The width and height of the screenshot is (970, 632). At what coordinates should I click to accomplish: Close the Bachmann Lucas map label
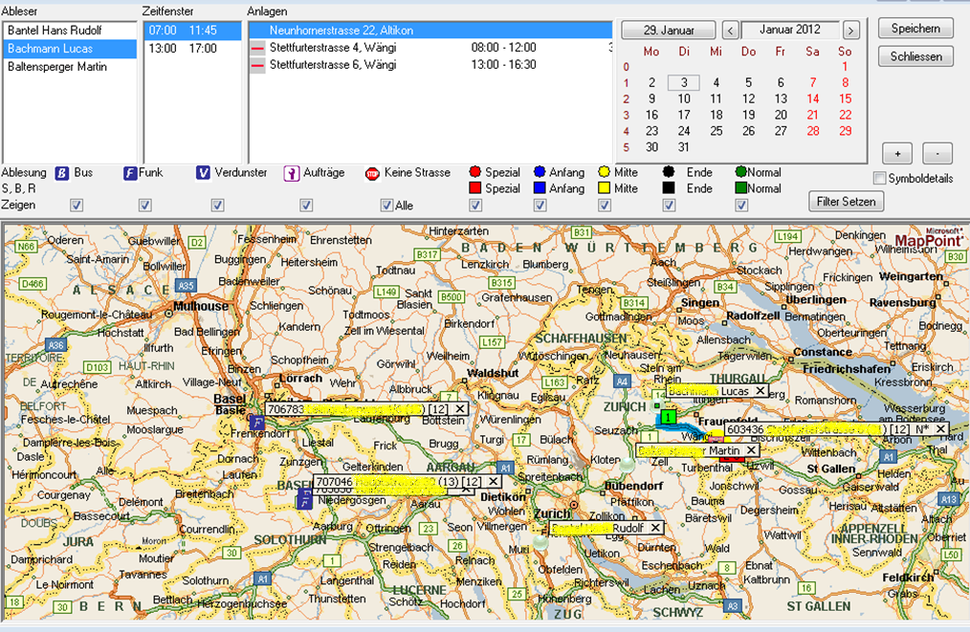760,391
